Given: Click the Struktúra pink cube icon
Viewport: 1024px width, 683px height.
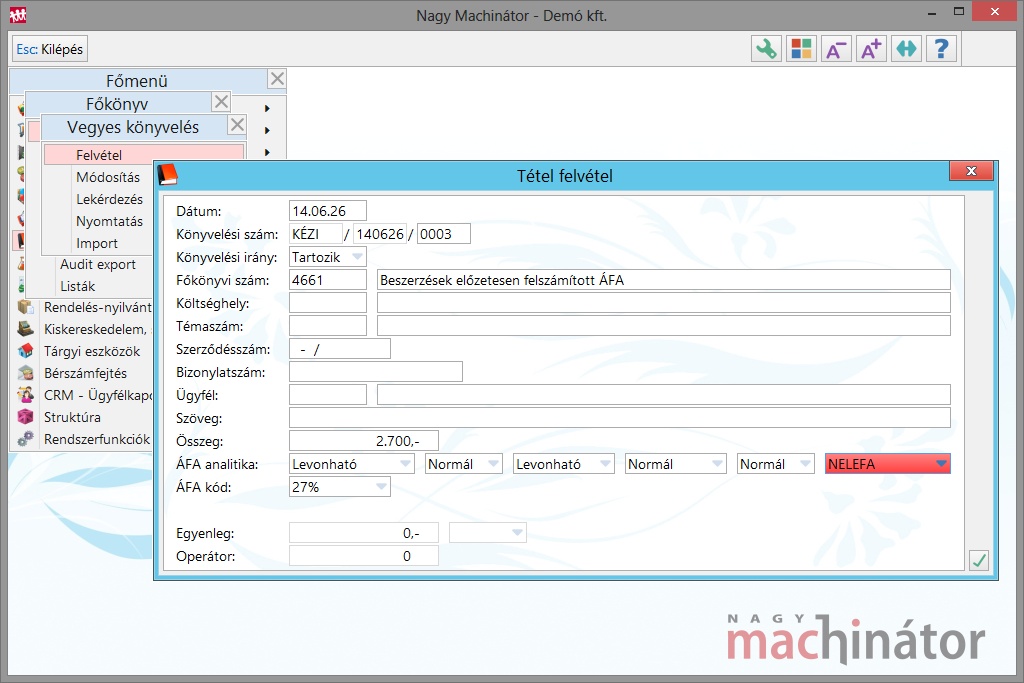Looking at the screenshot, I should tap(25, 417).
